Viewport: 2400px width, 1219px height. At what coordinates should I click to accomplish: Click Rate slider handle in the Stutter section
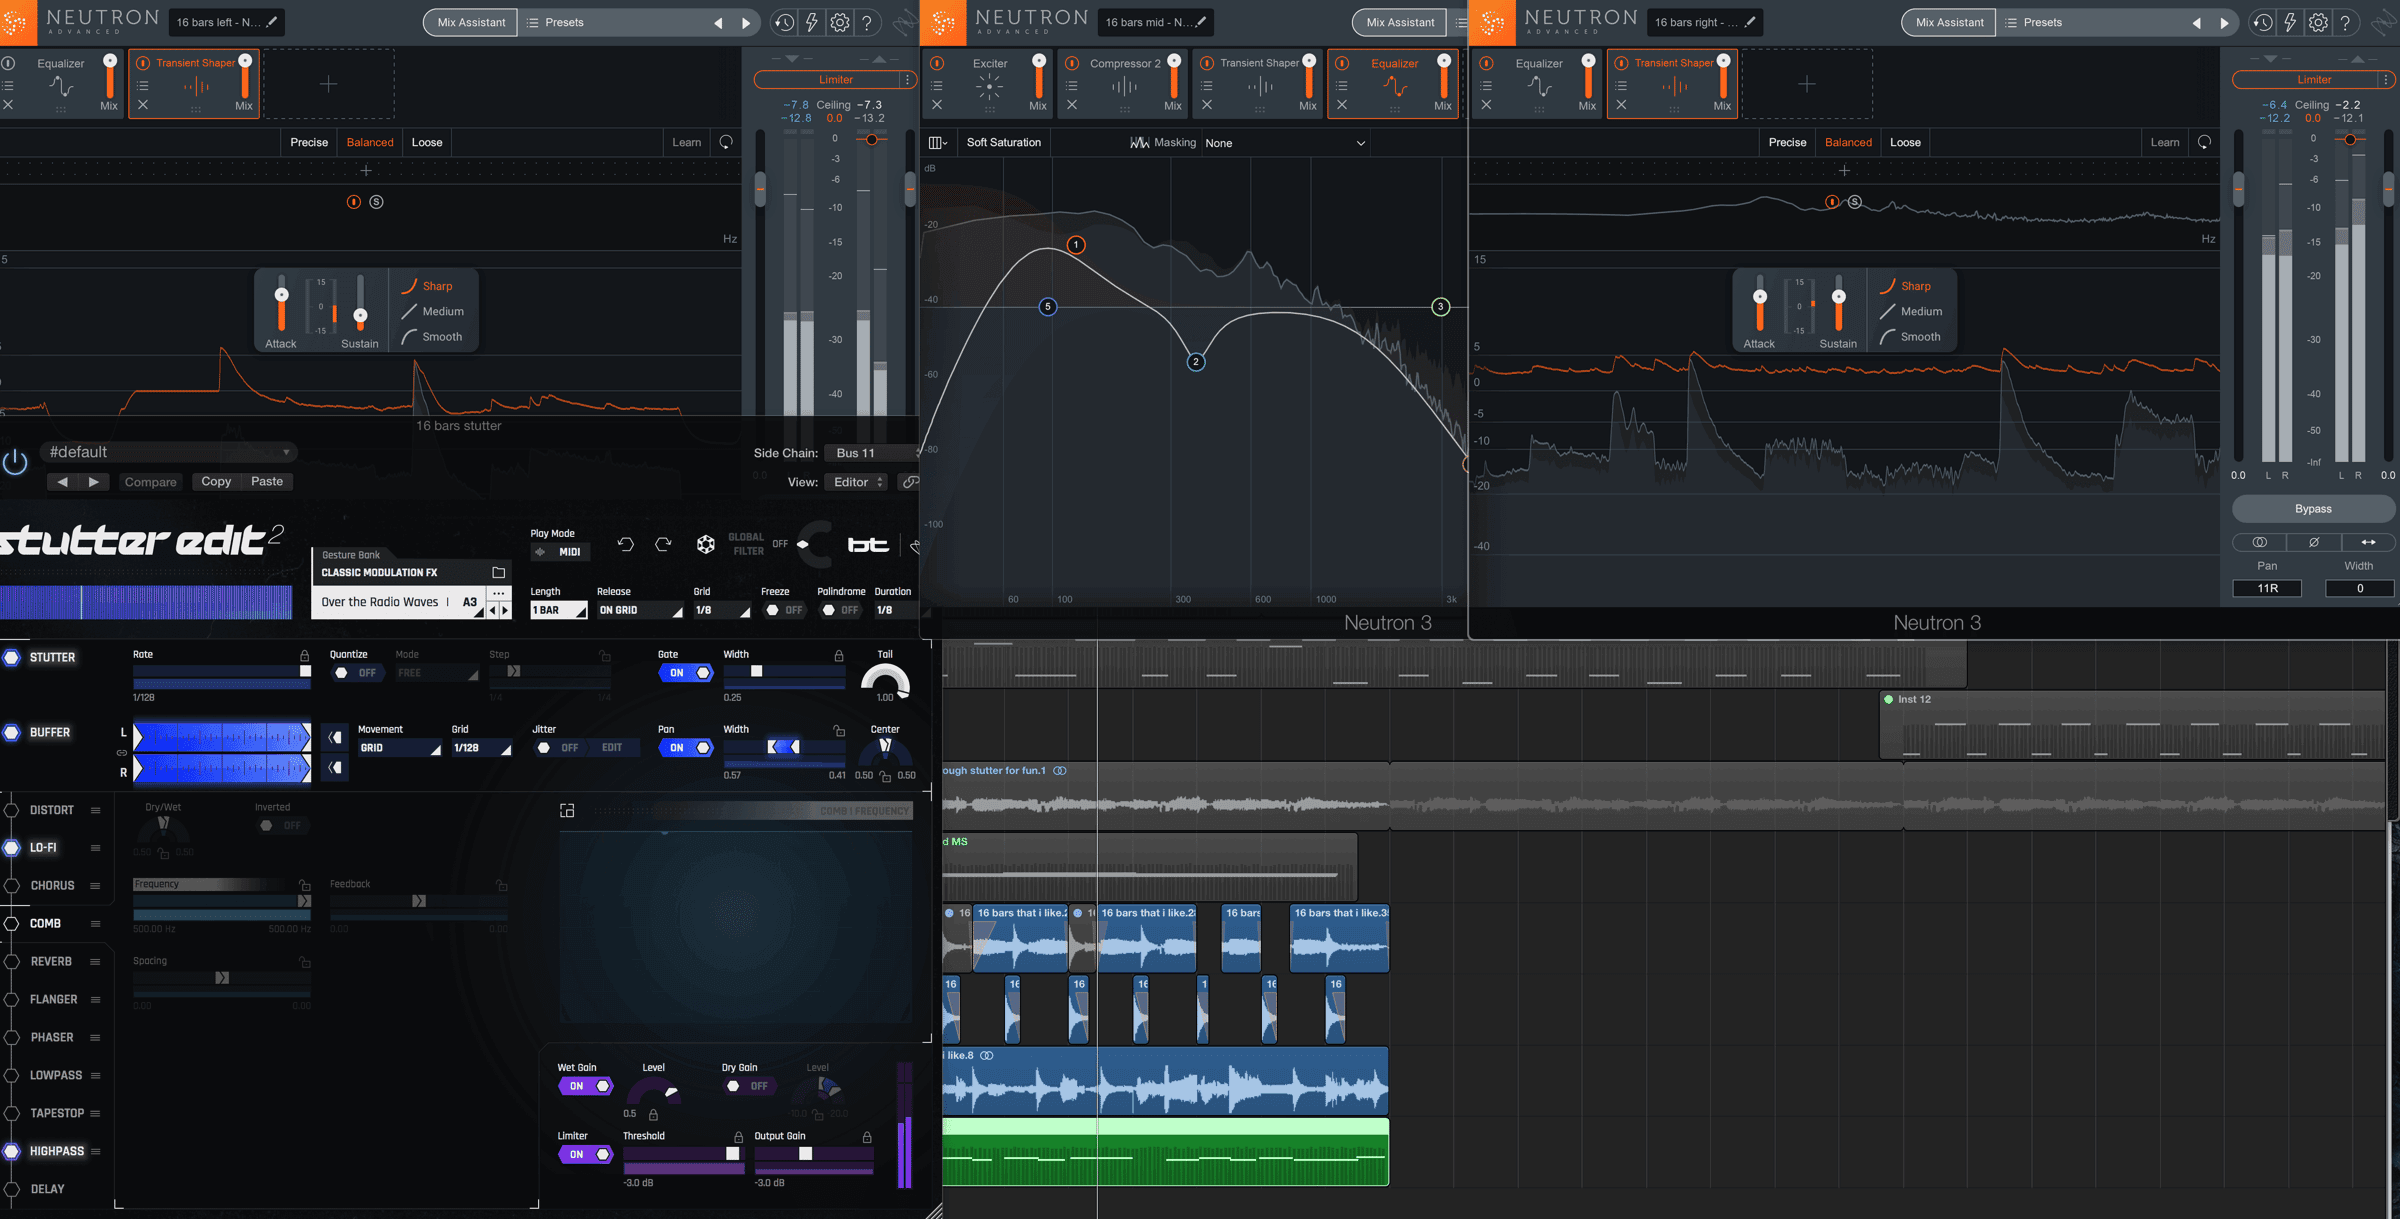305,672
